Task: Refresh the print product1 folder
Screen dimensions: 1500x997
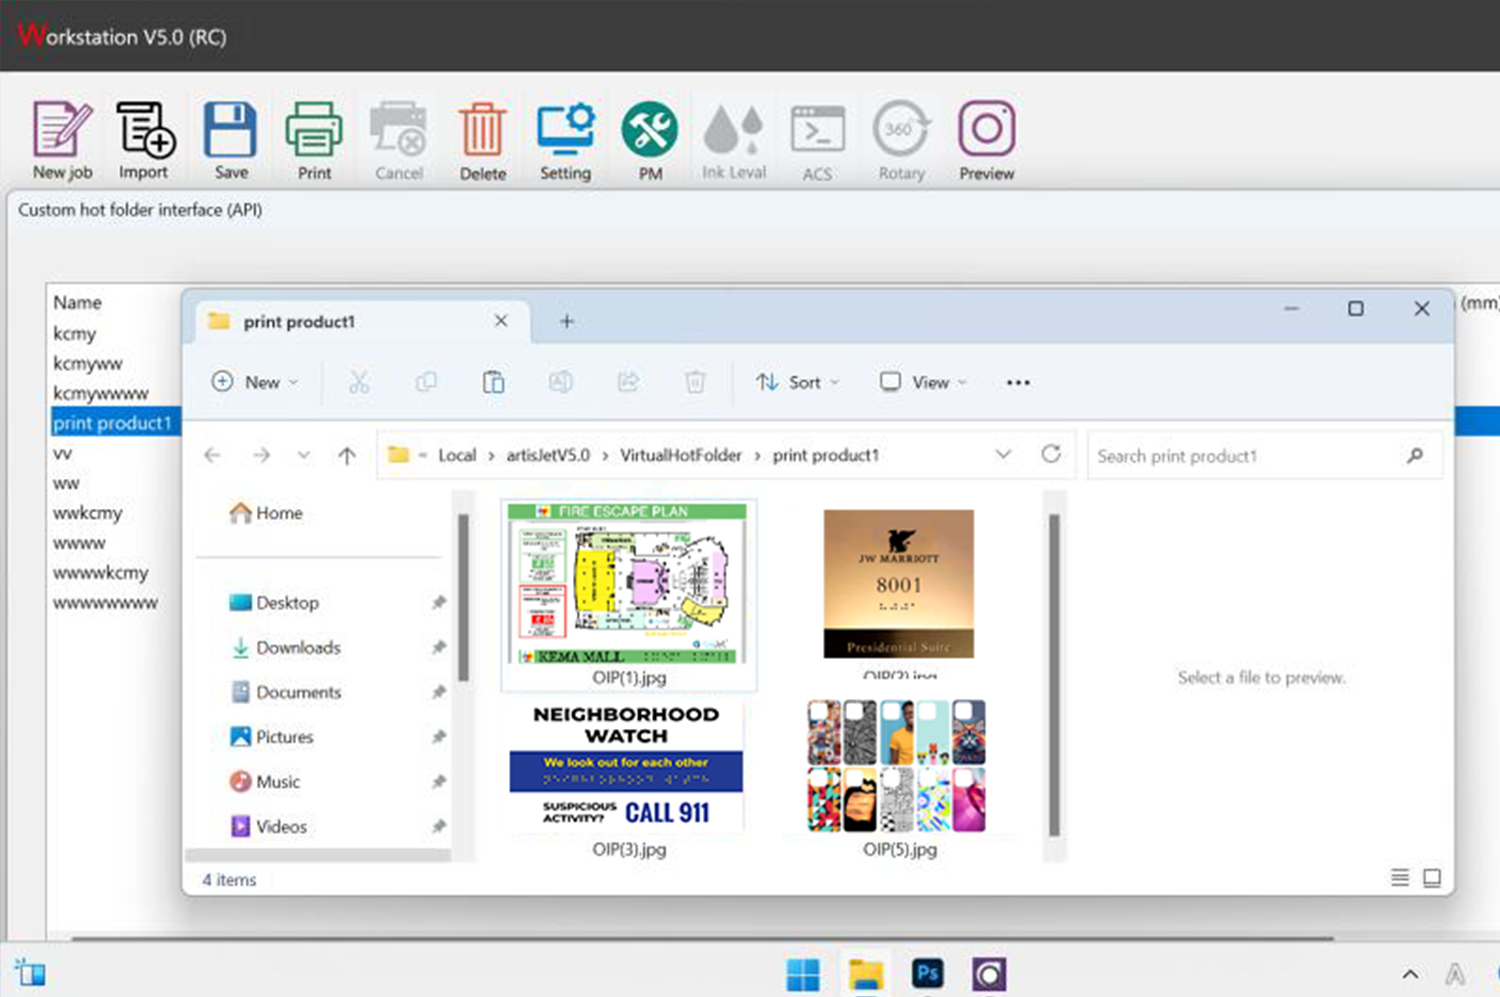Action: pyautogui.click(x=1051, y=454)
